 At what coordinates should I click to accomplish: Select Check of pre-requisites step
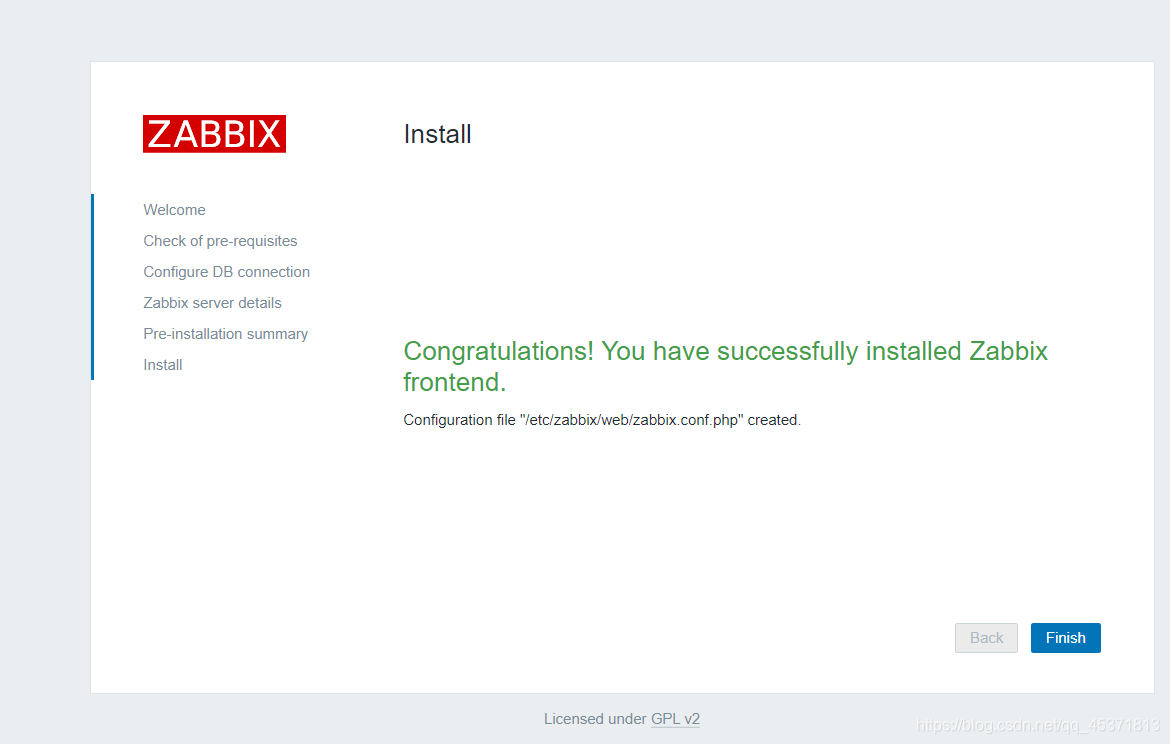[x=220, y=241]
